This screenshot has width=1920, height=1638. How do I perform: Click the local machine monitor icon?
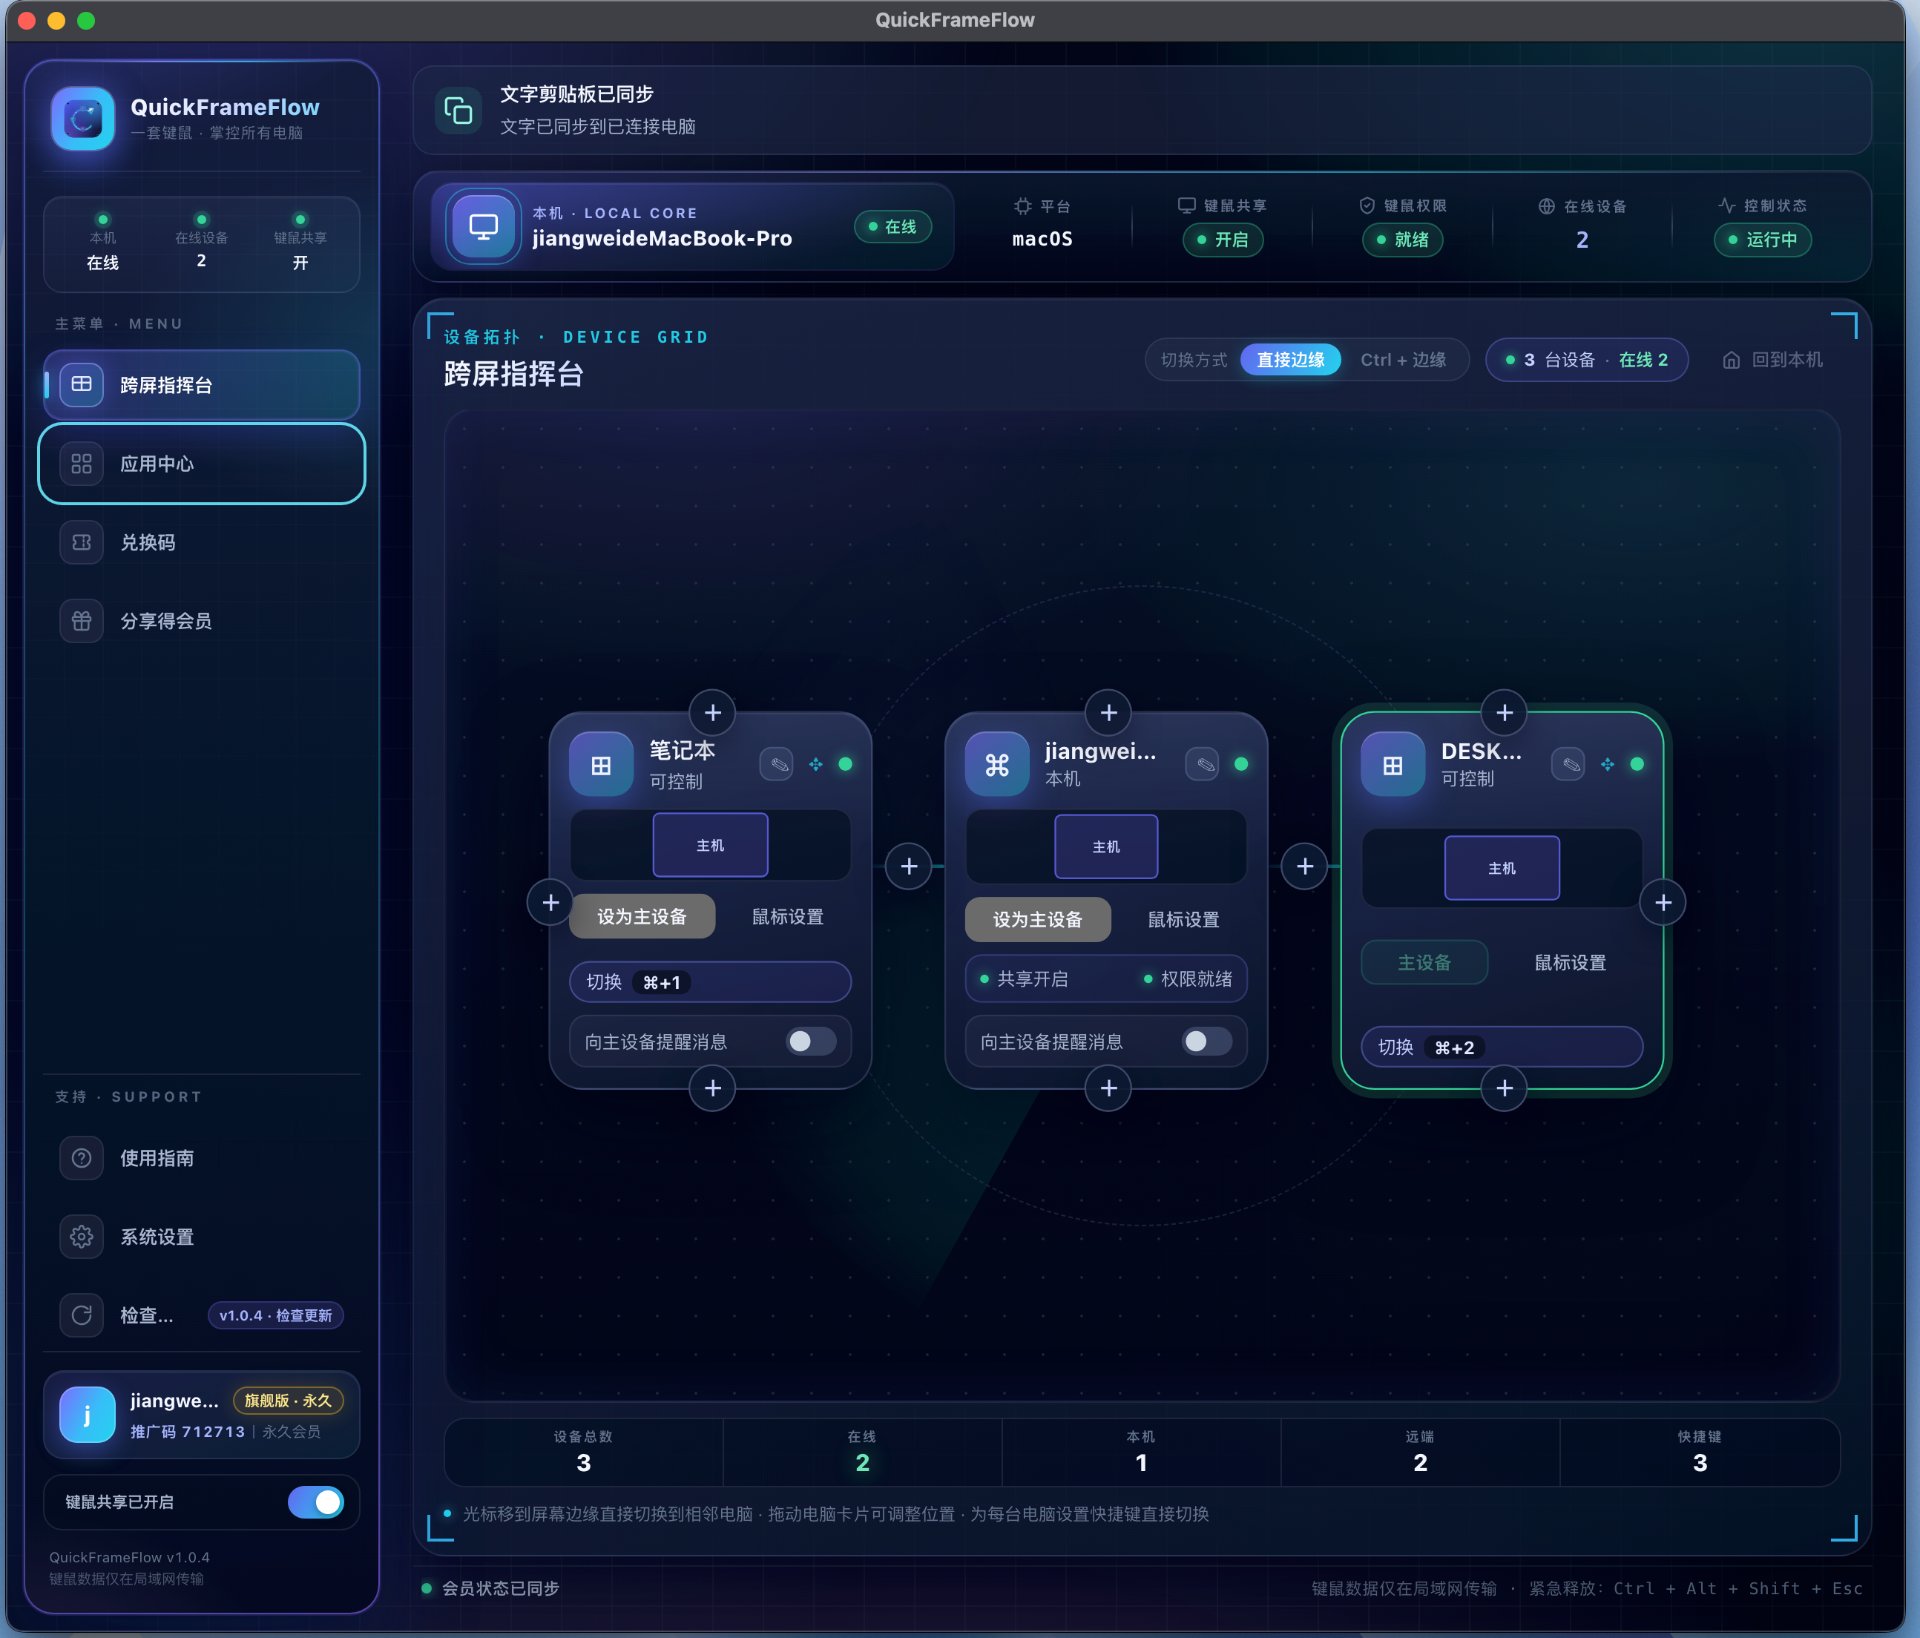[x=484, y=226]
